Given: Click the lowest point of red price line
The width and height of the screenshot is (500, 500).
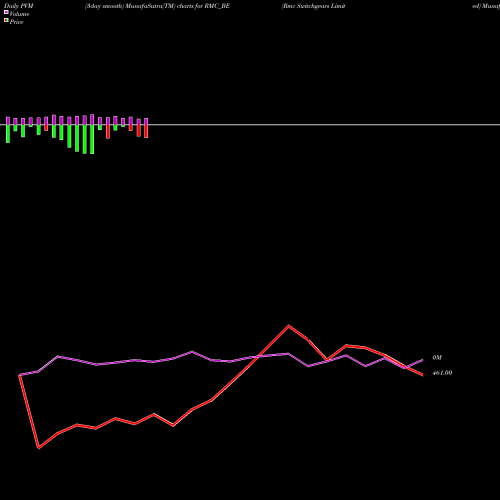Looking at the screenshot, I should click(x=39, y=448).
